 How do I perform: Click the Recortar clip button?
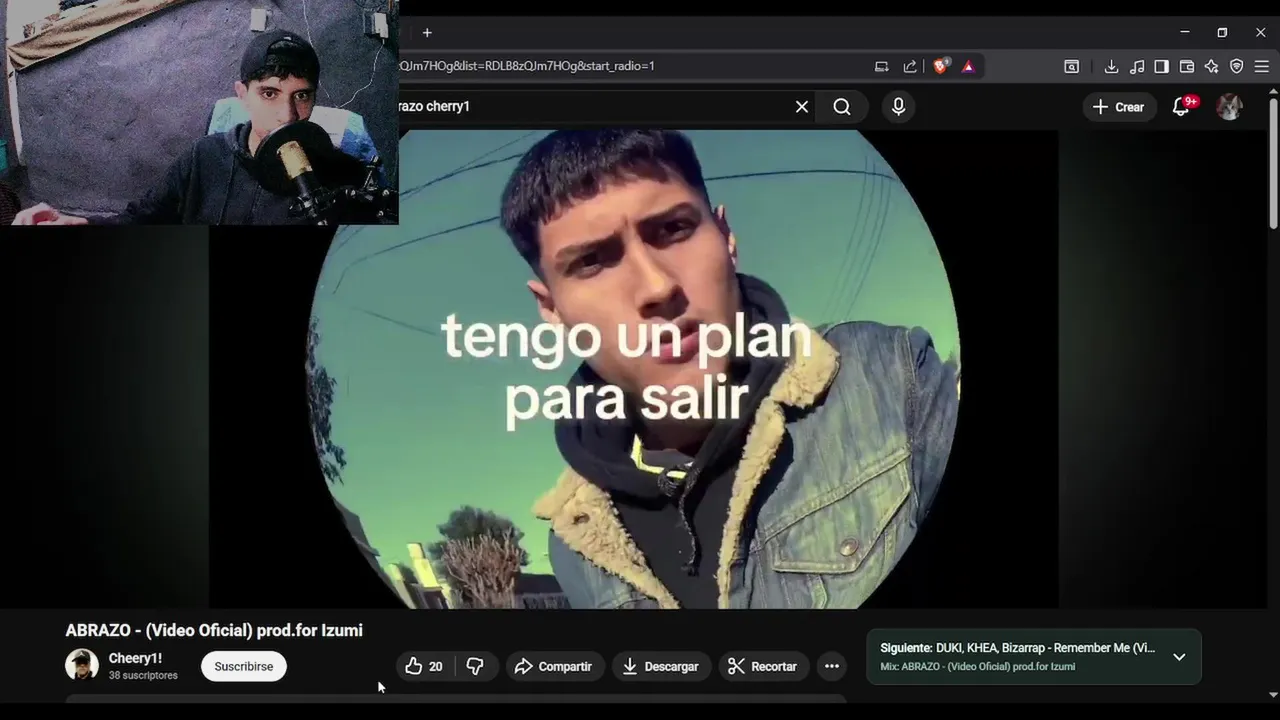[763, 666]
